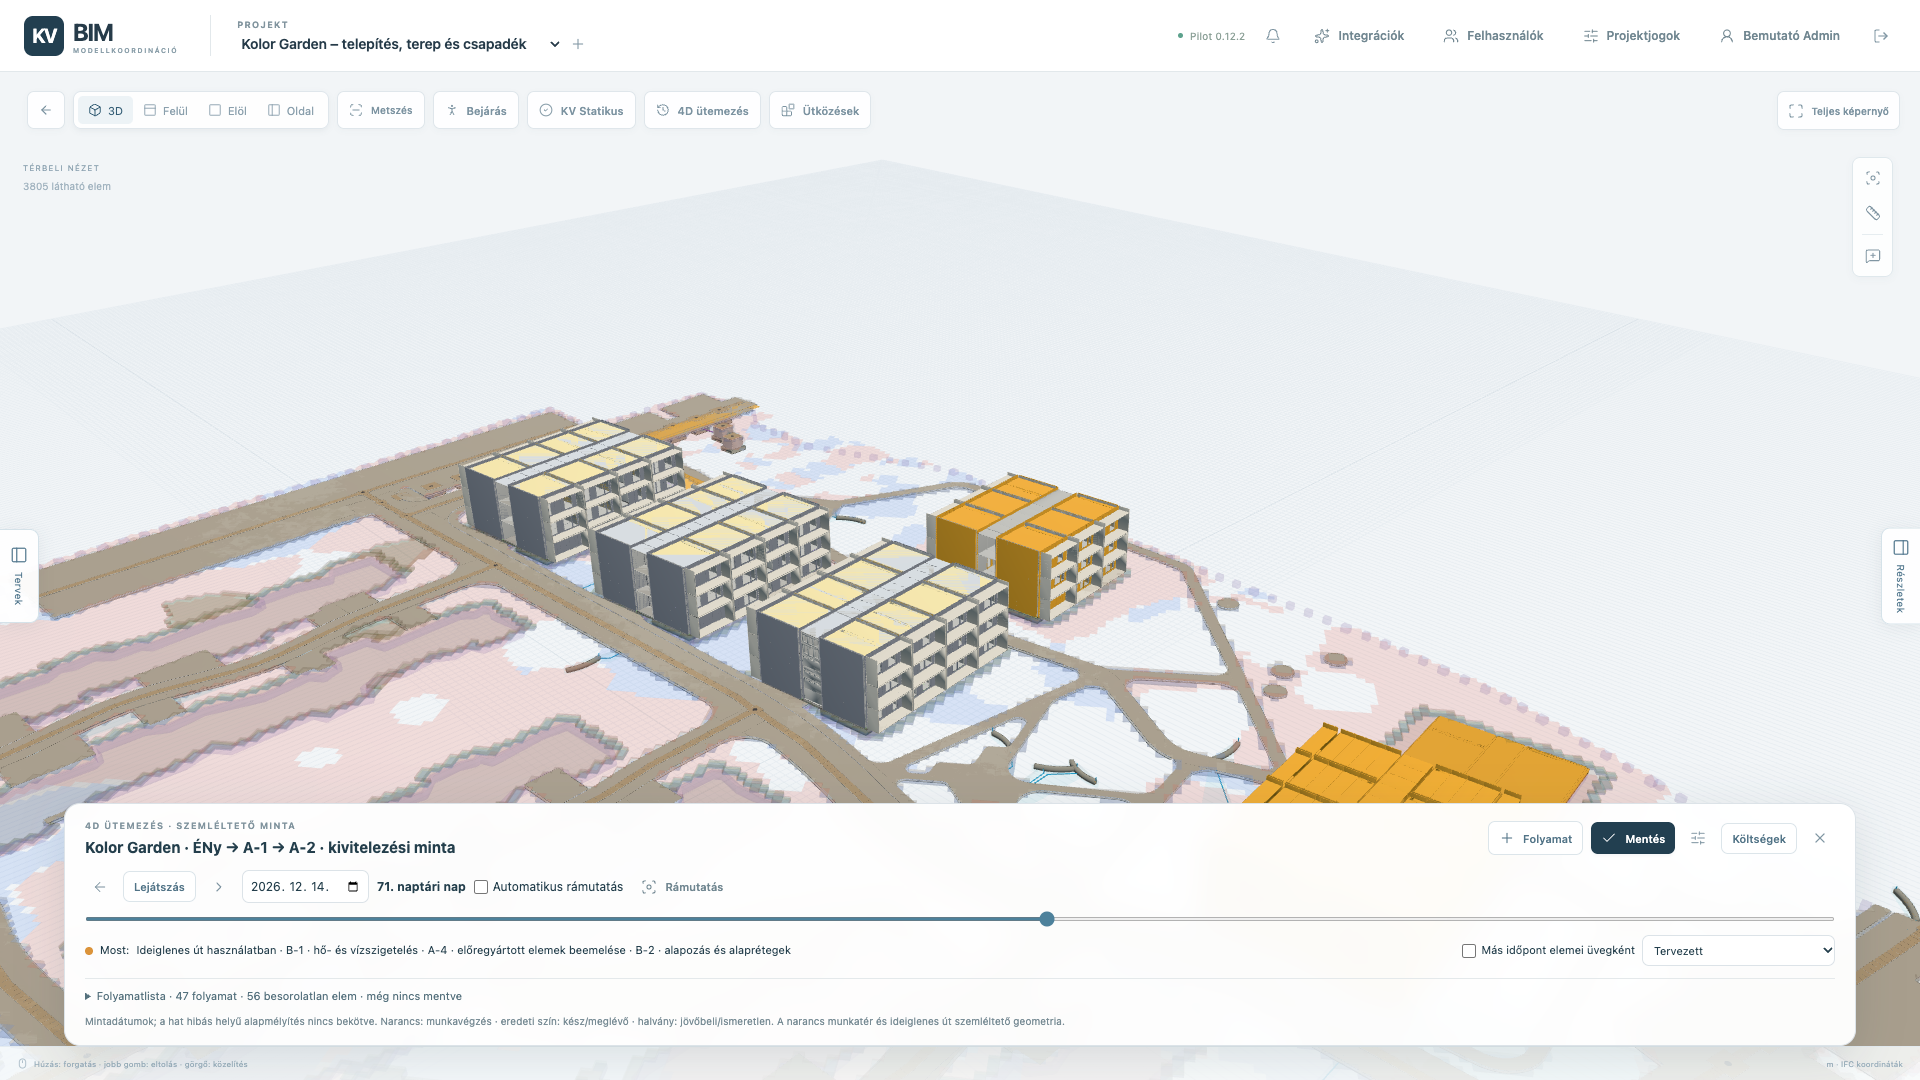This screenshot has height=1080, width=1920.
Task: Click the zoom-to-fit icon in the right toolbar
Action: (x=1873, y=178)
